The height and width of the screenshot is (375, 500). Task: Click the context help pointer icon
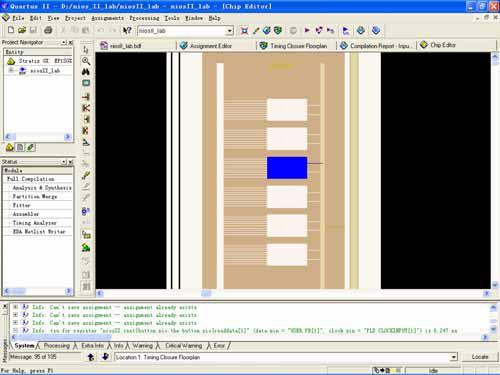pyautogui.click(x=127, y=30)
